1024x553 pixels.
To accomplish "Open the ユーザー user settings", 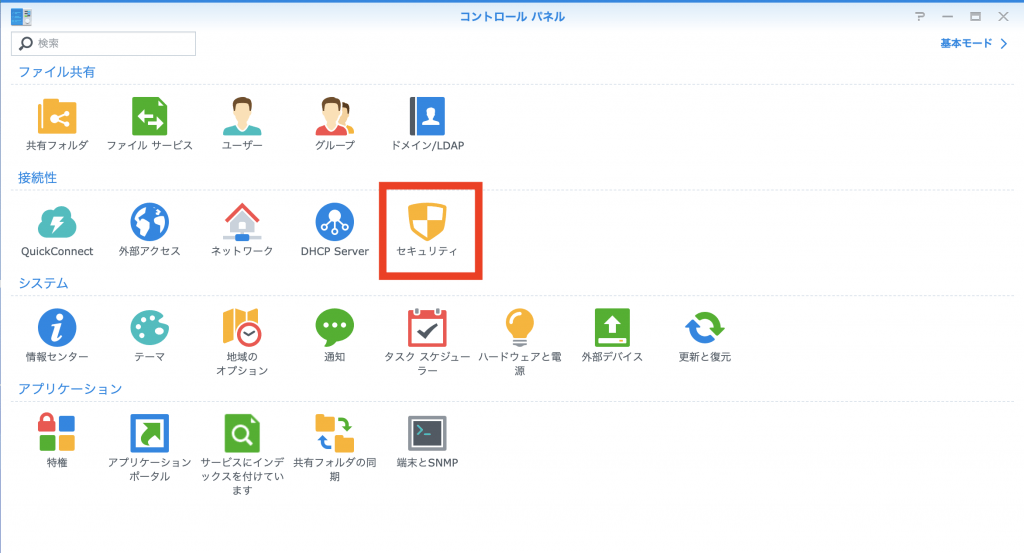I will click(x=241, y=117).
